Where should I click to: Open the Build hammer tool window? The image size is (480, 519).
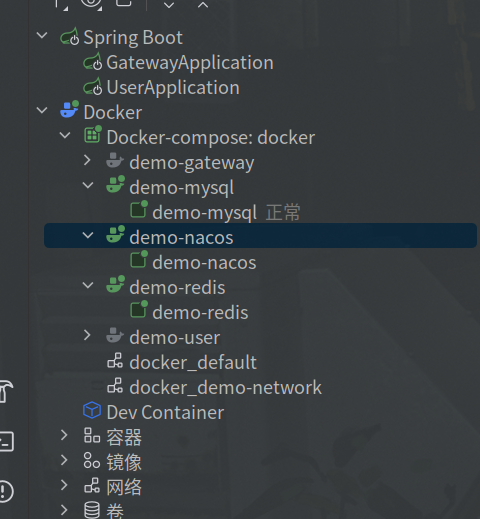[x=6, y=392]
